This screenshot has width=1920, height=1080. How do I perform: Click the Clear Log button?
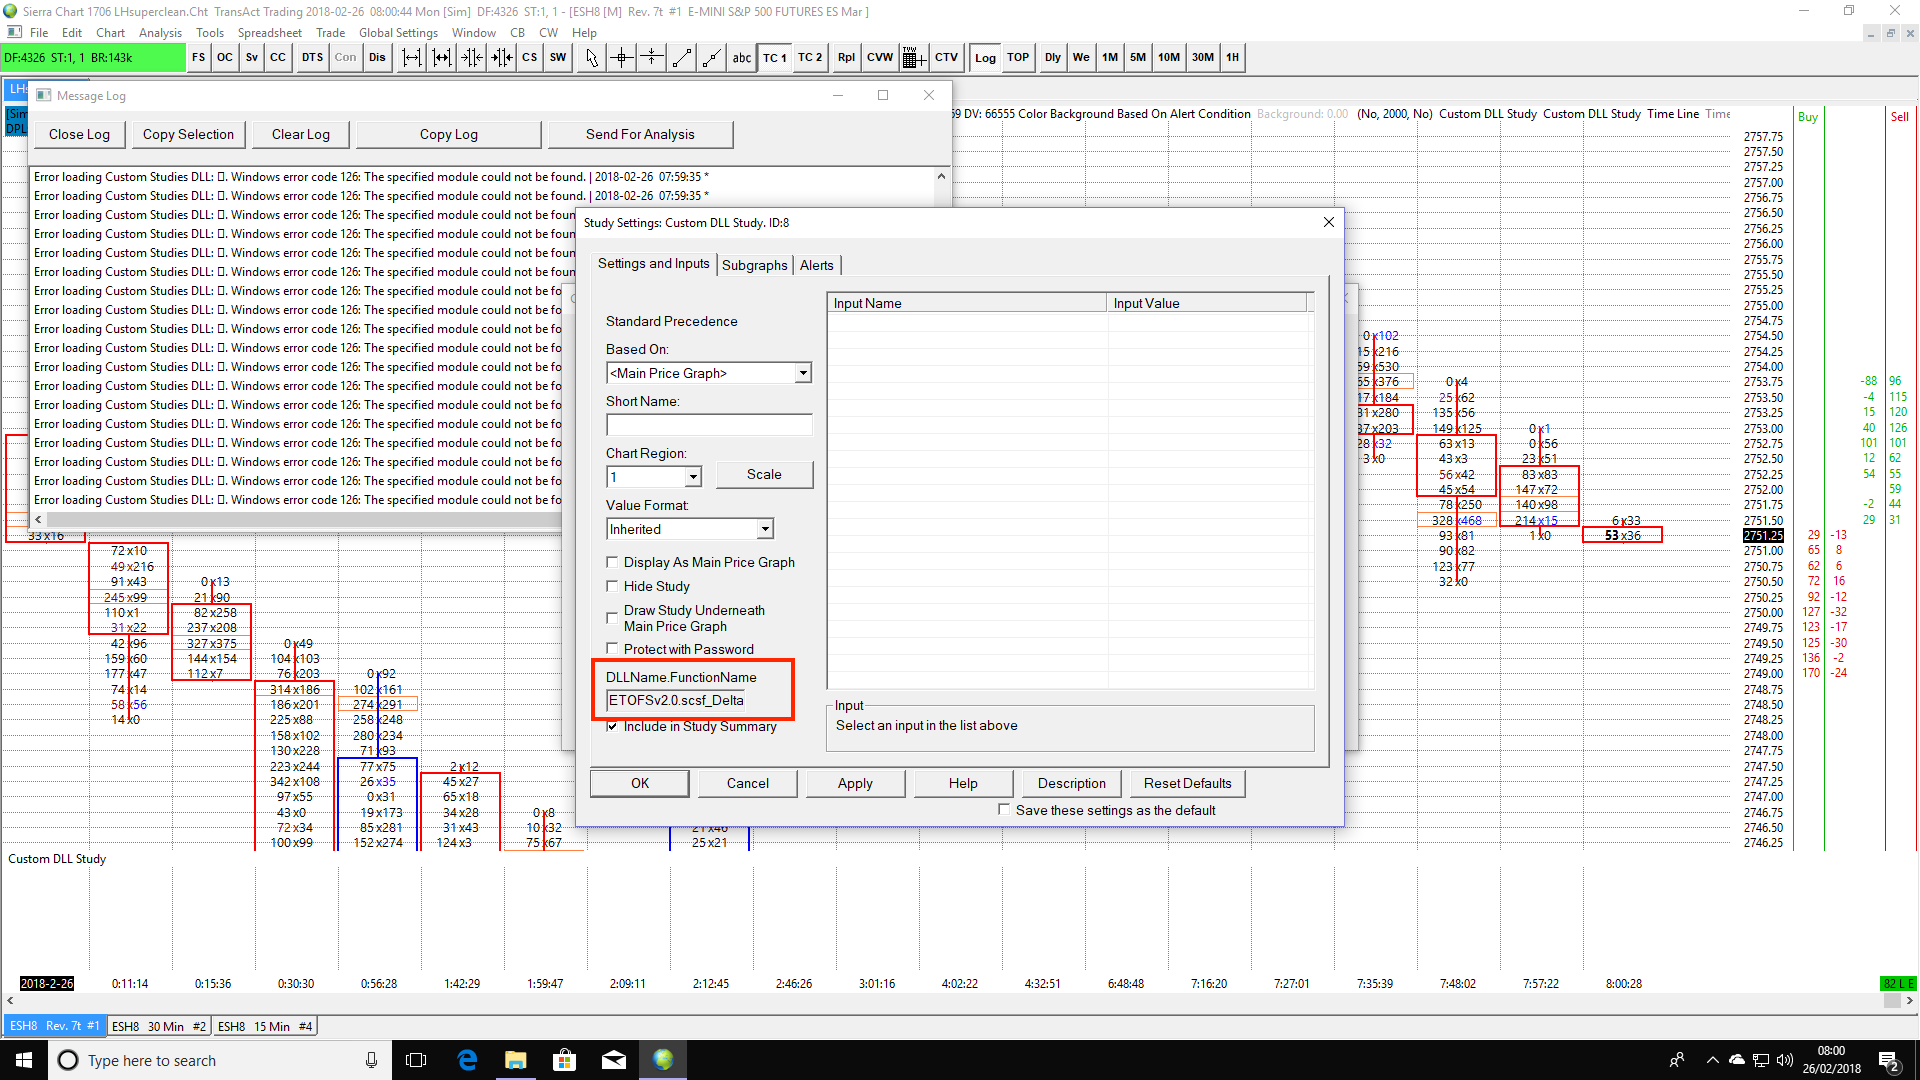click(300, 134)
